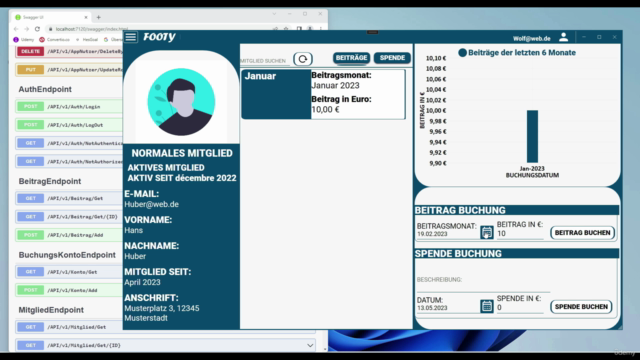640x360 pixels.
Task: Expand POST /API/v1/Auth/LogOut endpoint
Action: 69,125
